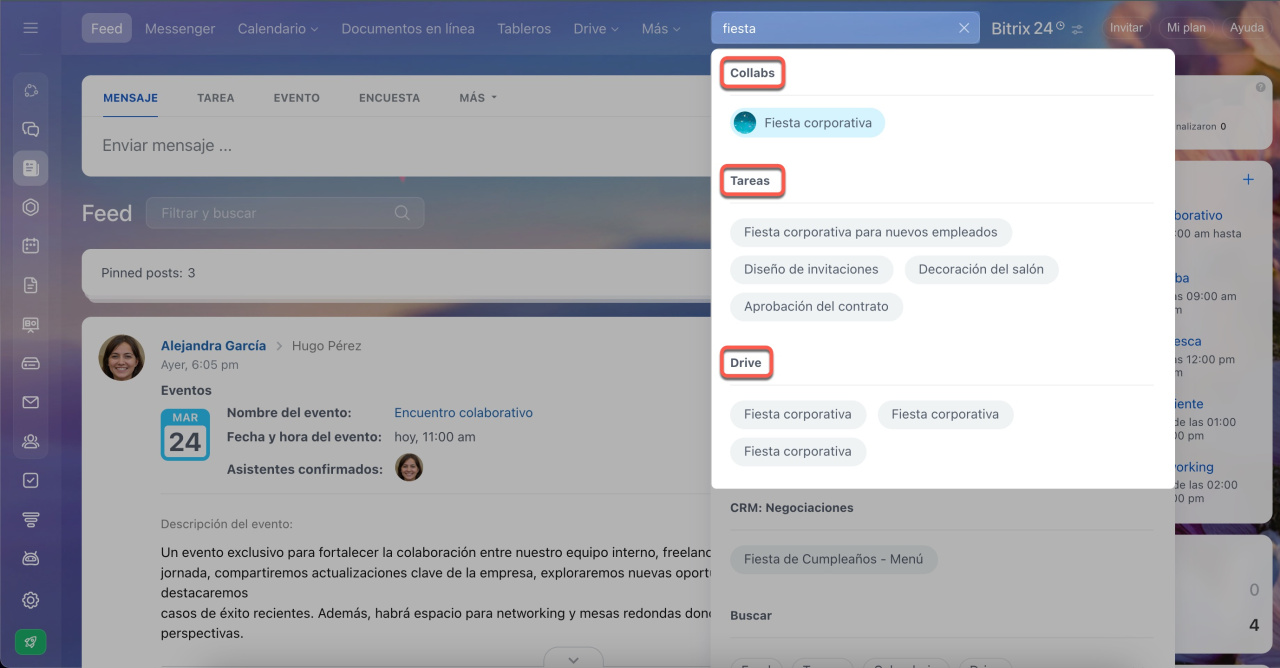
Task: Click the Mi plan button
Action: (x=1187, y=28)
